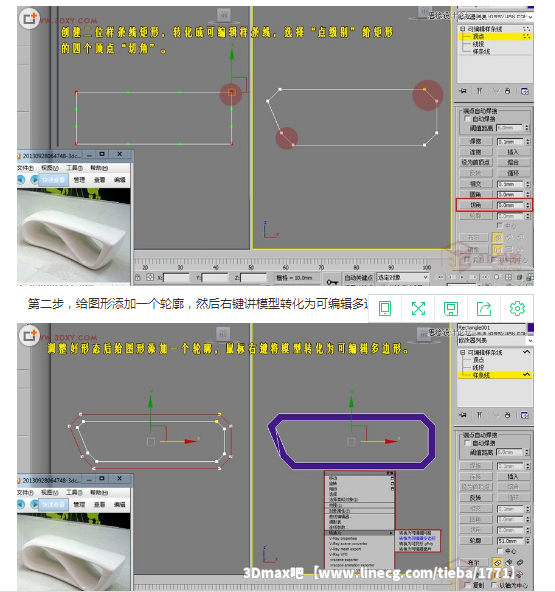Tick 自动焊接 checkbox in upper image
The height and width of the screenshot is (592, 555).
coord(467,119)
